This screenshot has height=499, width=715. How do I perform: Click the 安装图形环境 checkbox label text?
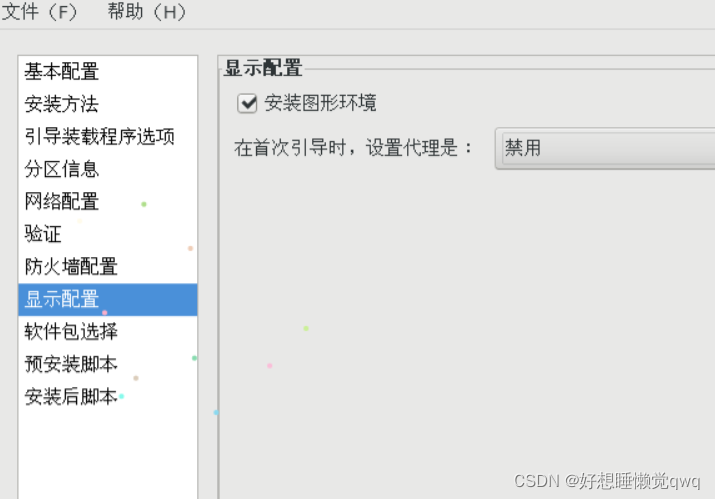pyautogui.click(x=320, y=103)
